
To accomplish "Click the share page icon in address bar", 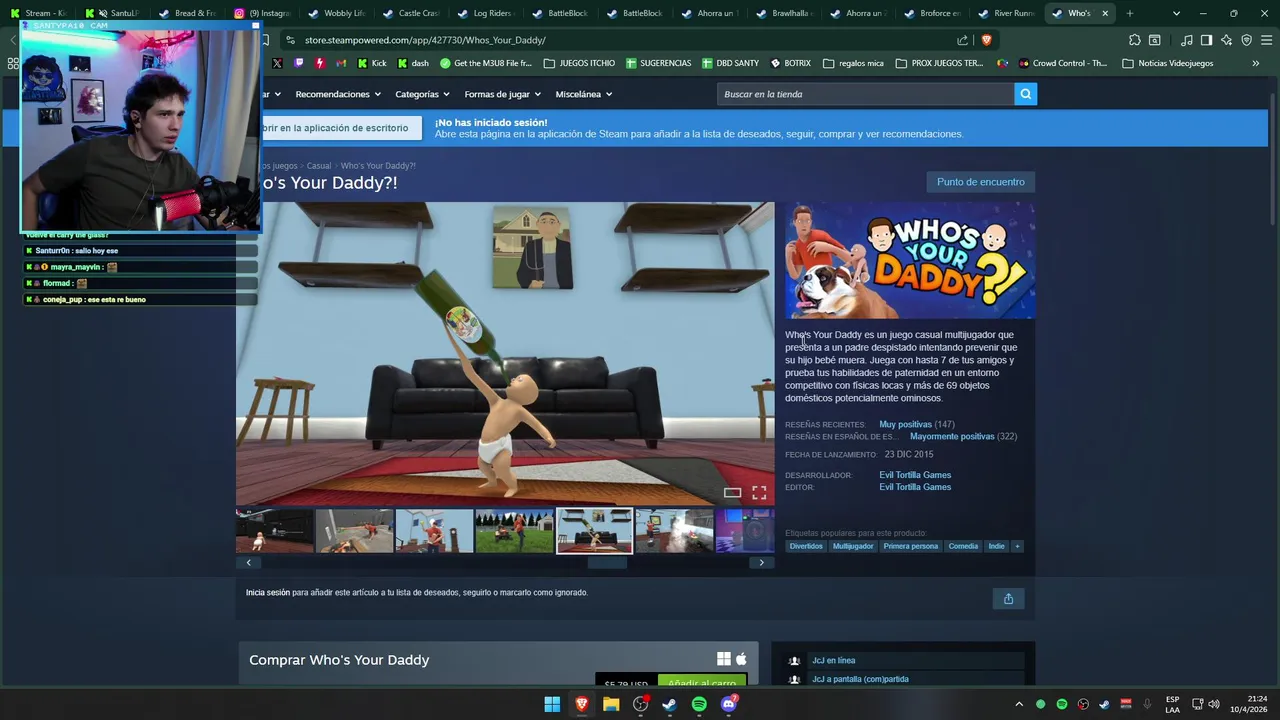I will coord(962,40).
